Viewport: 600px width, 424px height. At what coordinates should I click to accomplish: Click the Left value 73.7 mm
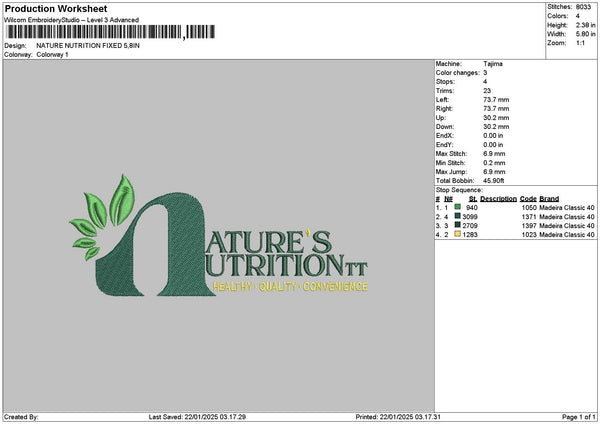click(x=496, y=100)
